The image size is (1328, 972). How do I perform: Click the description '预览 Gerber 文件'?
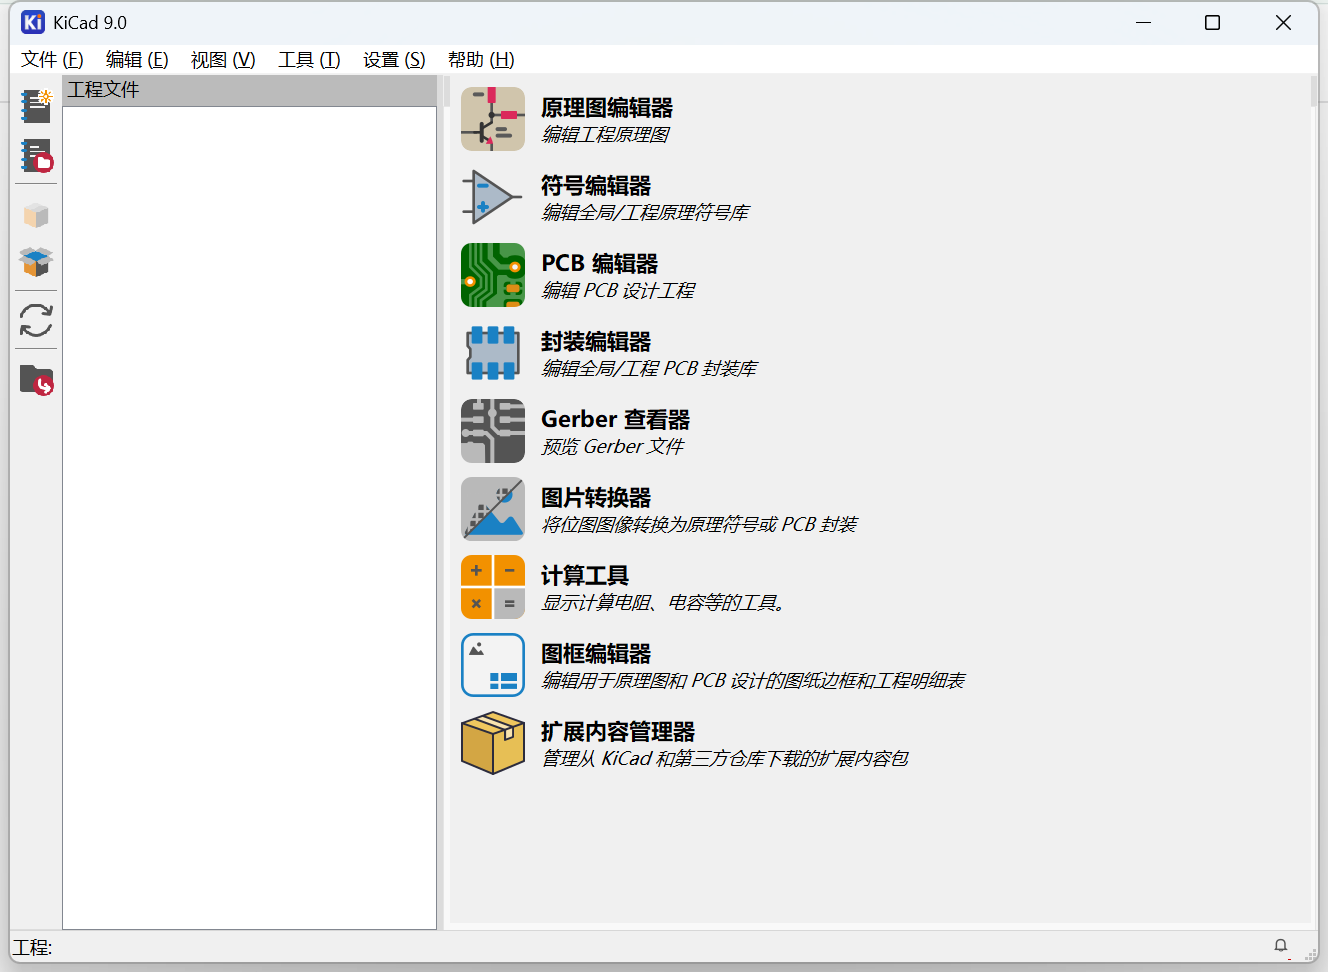point(612,447)
